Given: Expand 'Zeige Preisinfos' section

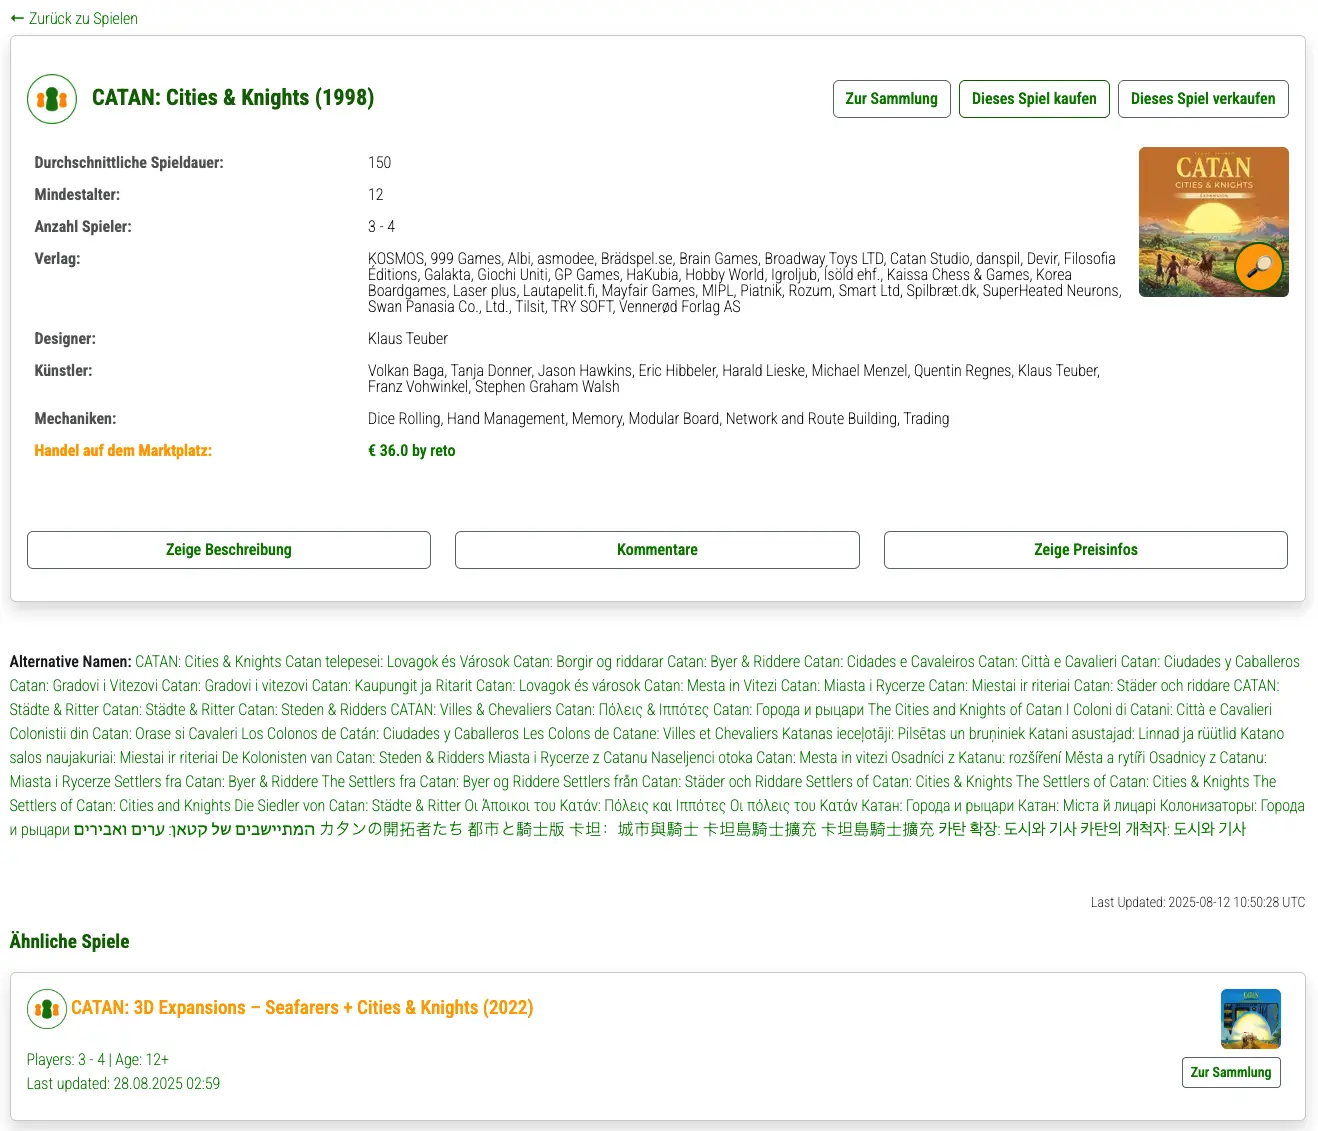Looking at the screenshot, I should click(x=1086, y=550).
